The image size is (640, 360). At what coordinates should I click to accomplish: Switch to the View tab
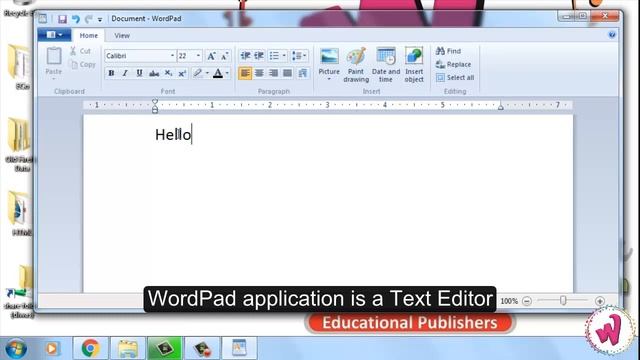pyautogui.click(x=122, y=36)
